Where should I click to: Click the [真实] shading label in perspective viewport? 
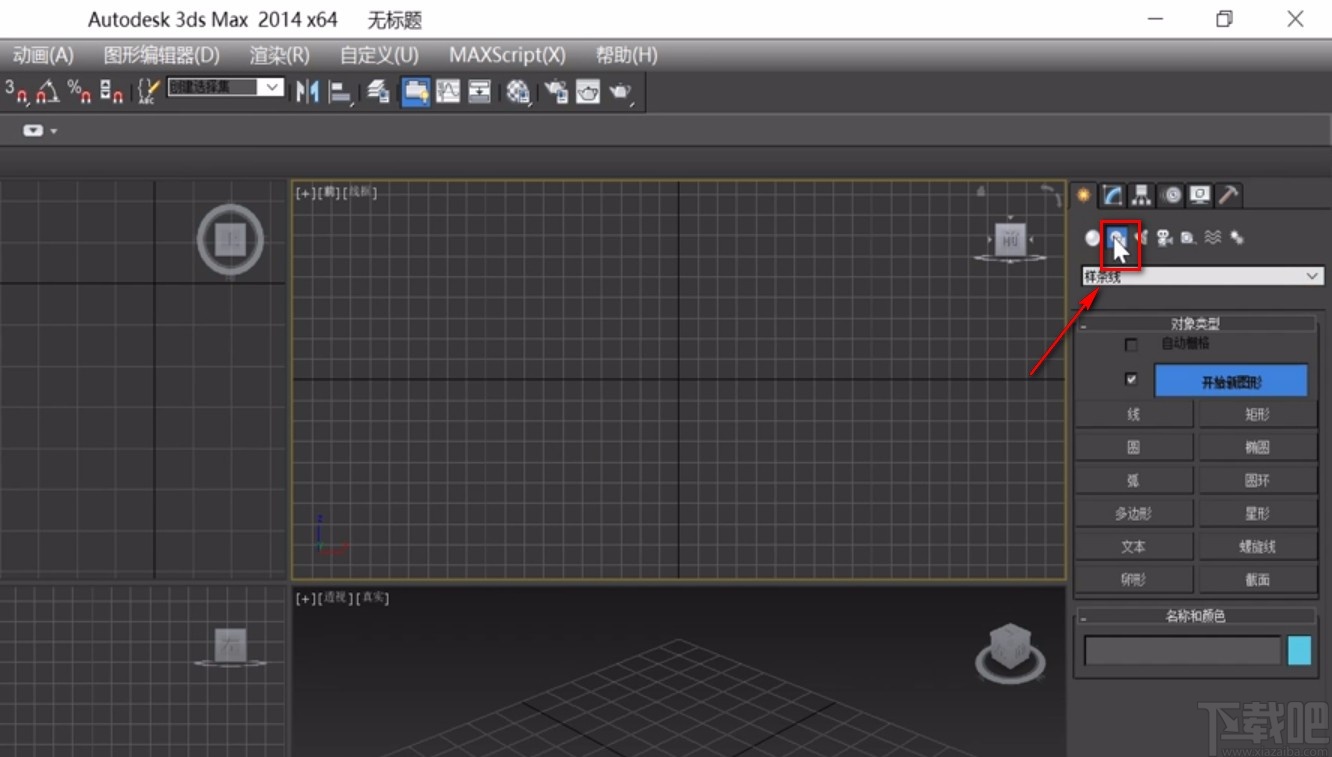tap(372, 598)
